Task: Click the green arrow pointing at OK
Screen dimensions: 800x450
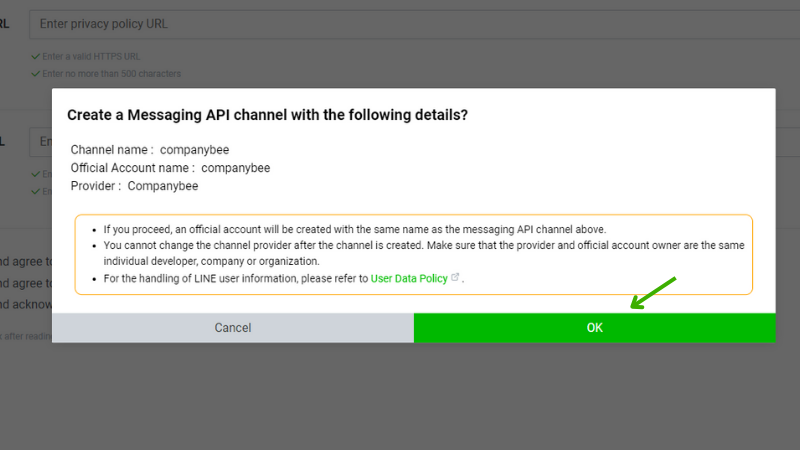Action: tap(653, 293)
